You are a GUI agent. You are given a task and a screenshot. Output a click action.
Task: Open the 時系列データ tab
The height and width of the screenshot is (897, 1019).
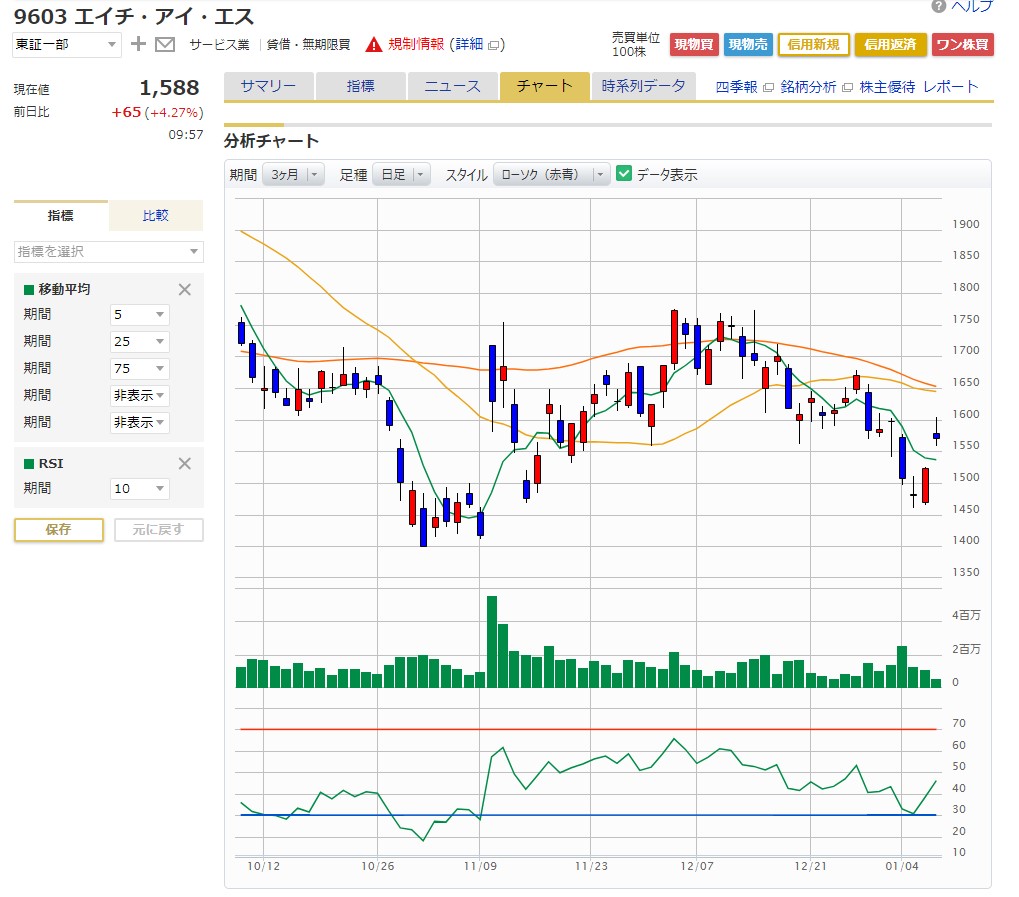(643, 86)
